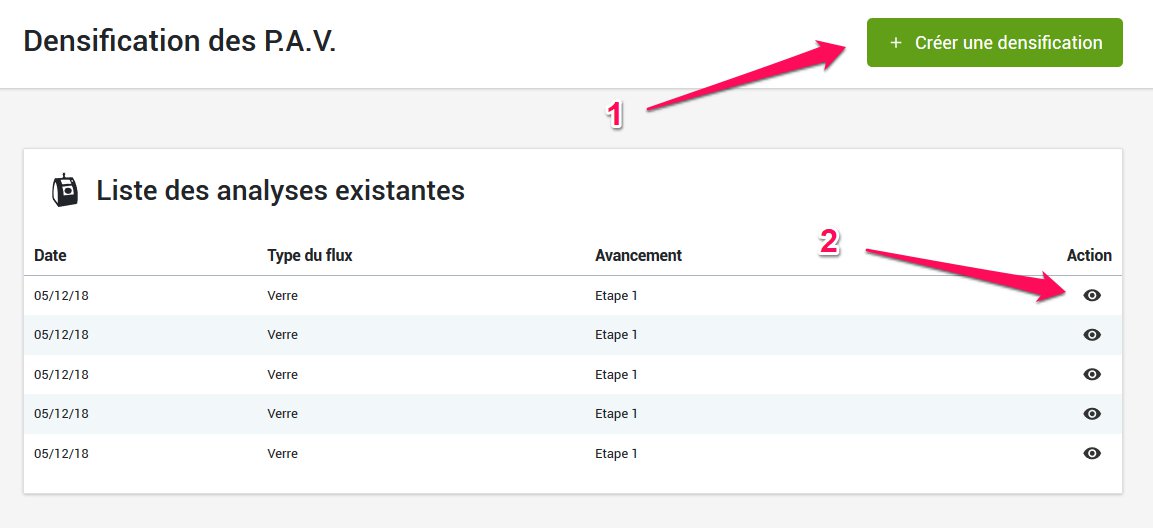The height and width of the screenshot is (528, 1153).
Task: Click the "Action" column header
Action: tap(1089, 256)
